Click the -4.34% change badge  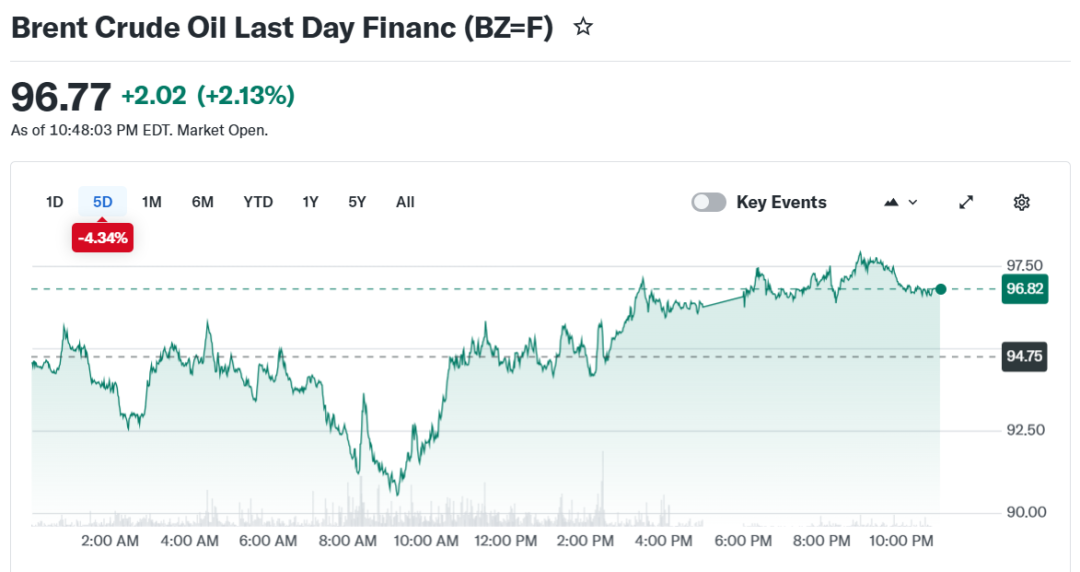[x=102, y=239]
